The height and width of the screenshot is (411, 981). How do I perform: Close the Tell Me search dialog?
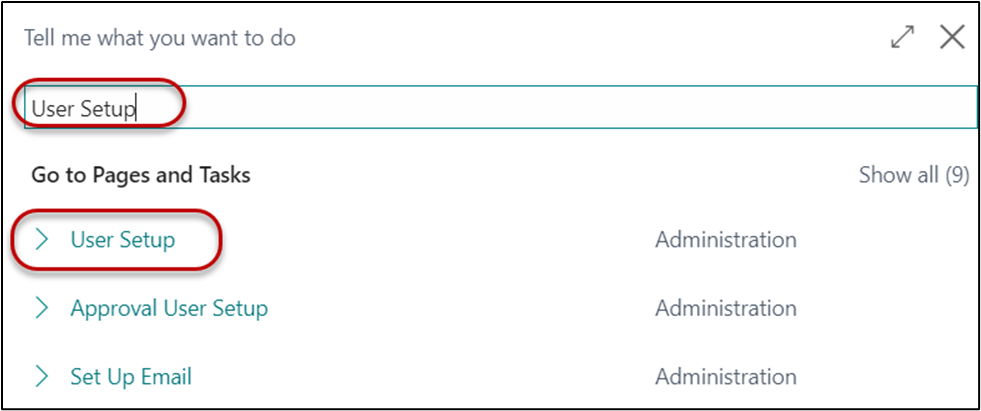click(x=952, y=38)
